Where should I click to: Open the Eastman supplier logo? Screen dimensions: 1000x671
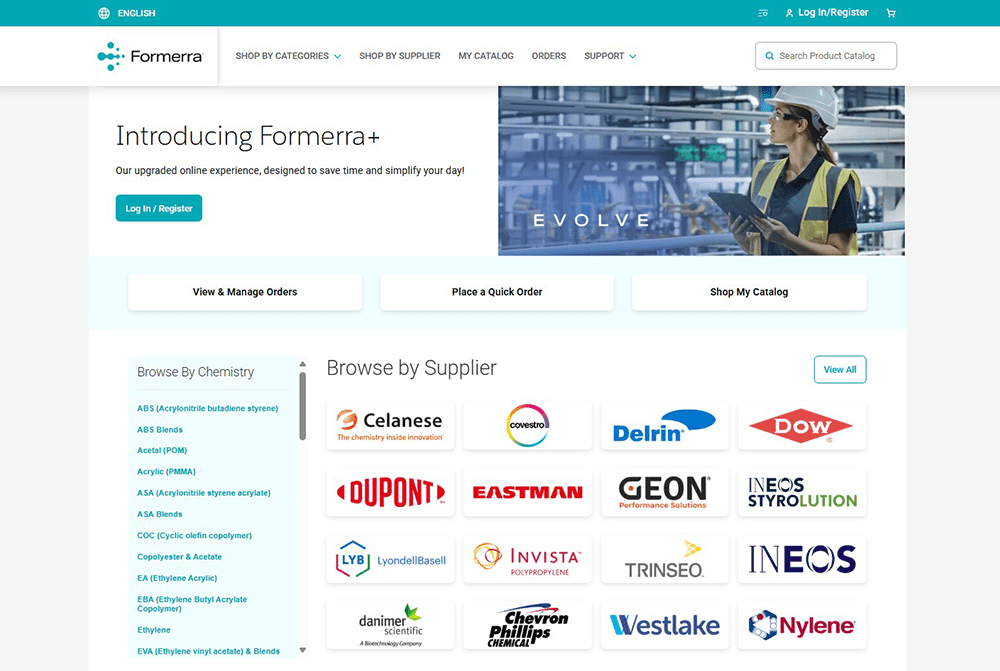point(527,492)
